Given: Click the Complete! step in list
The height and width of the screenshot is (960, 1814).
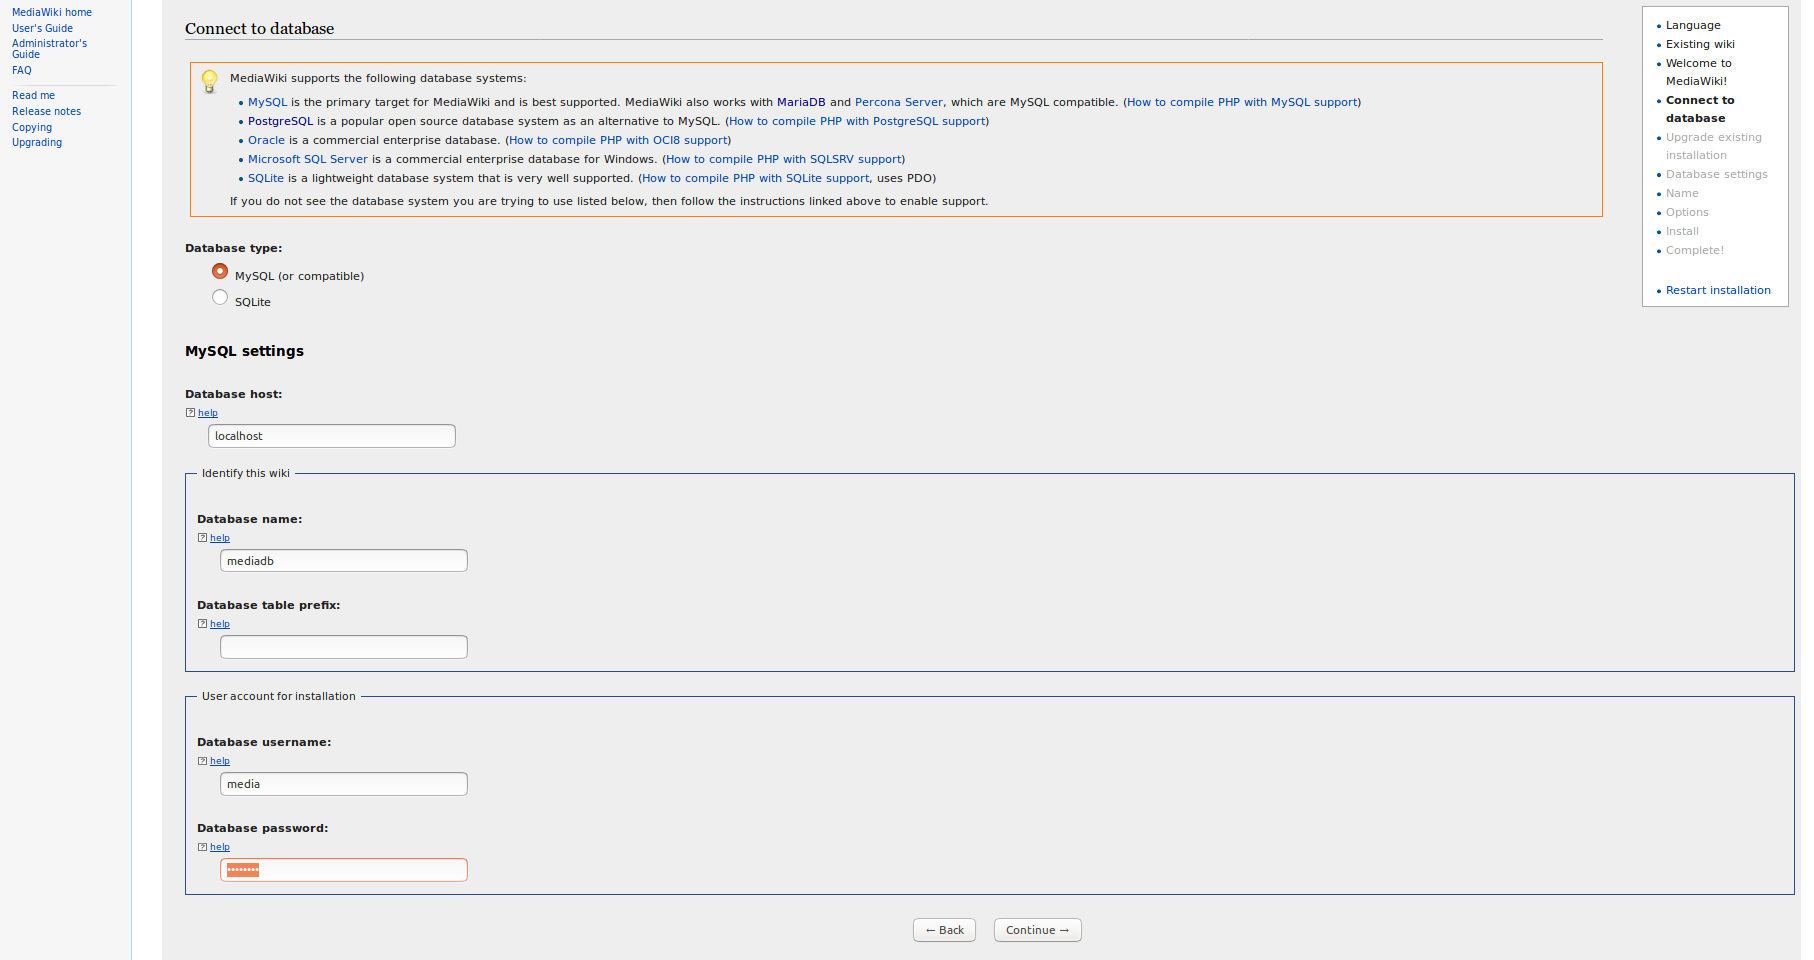Looking at the screenshot, I should point(1695,250).
